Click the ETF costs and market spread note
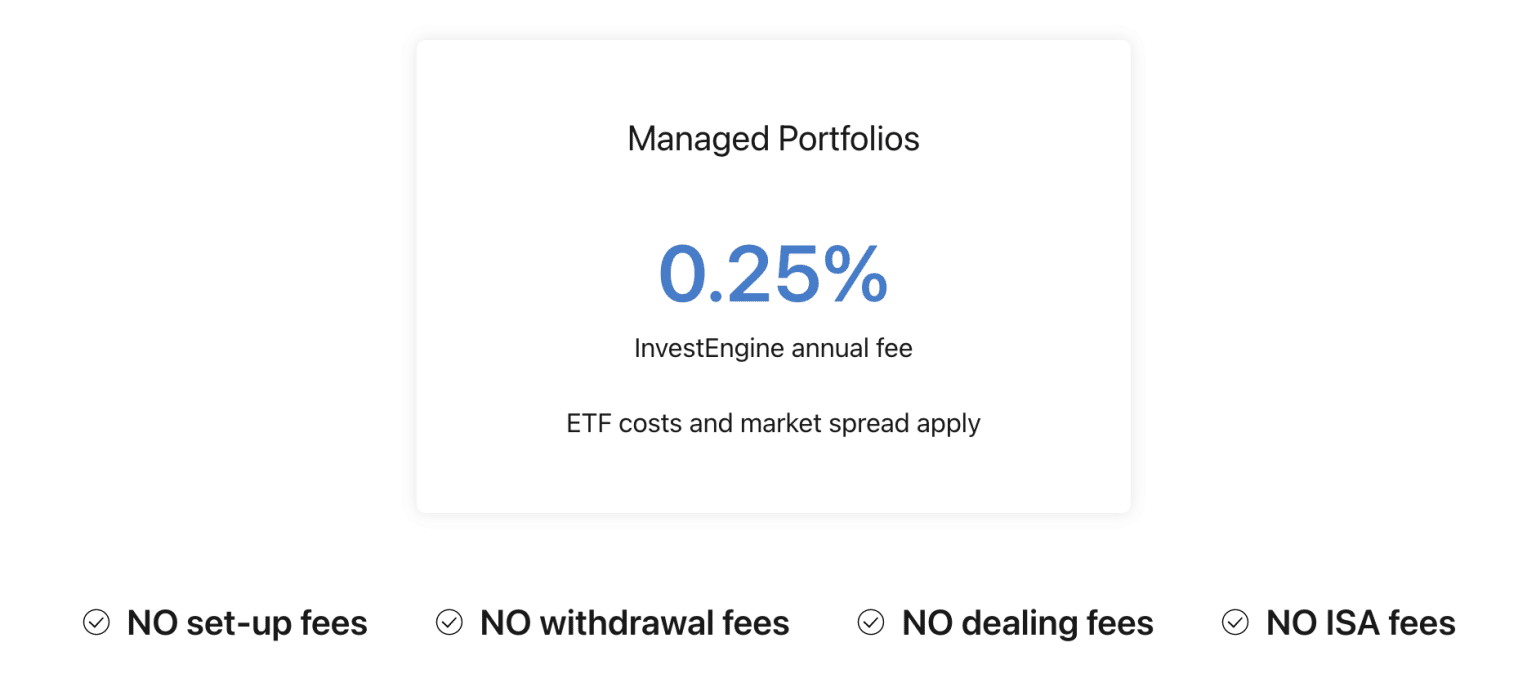This screenshot has height=696, width=1536. (773, 423)
